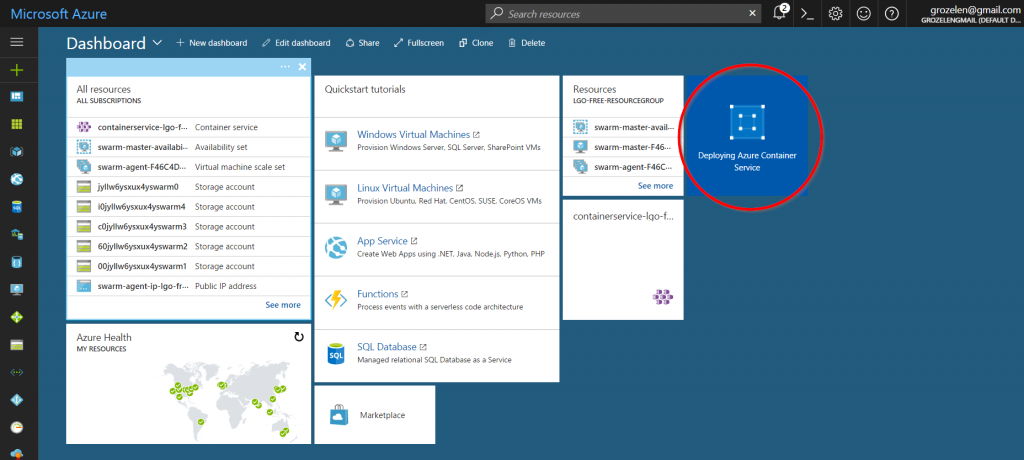Click the feedback smiley icon
This screenshot has width=1024, height=460.
(864, 14)
